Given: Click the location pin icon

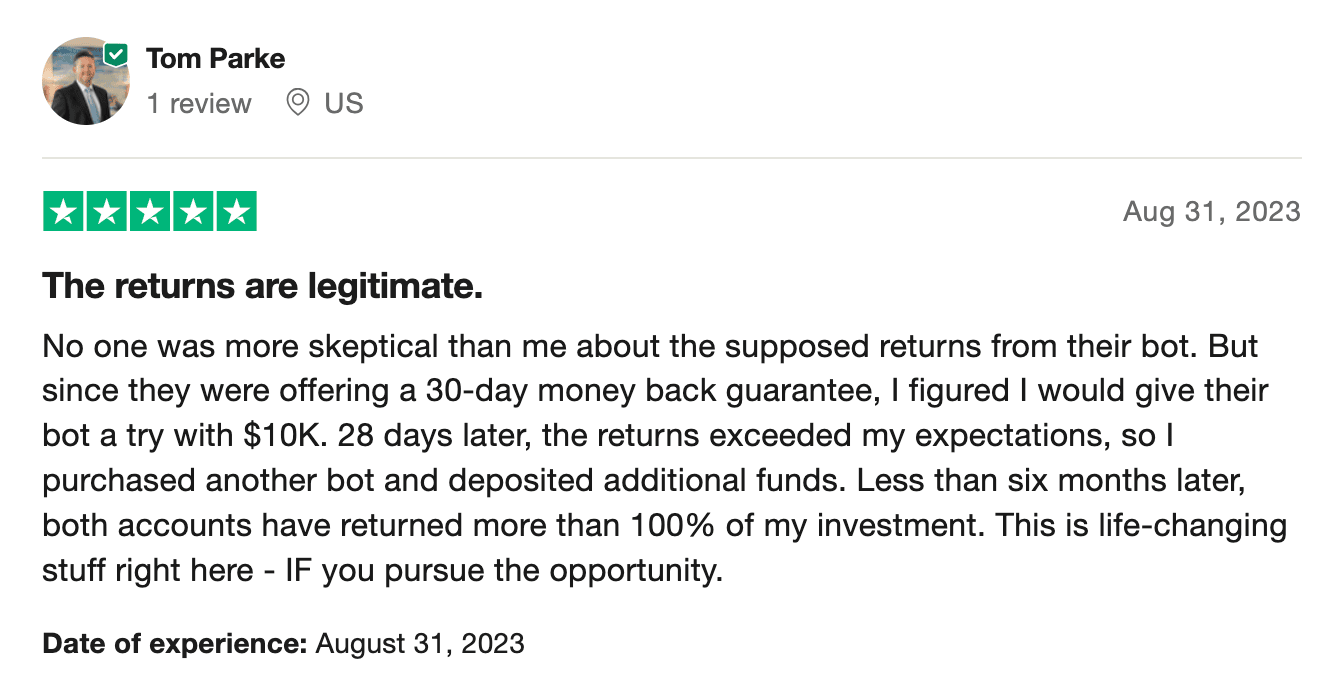Looking at the screenshot, I should coord(297,102).
